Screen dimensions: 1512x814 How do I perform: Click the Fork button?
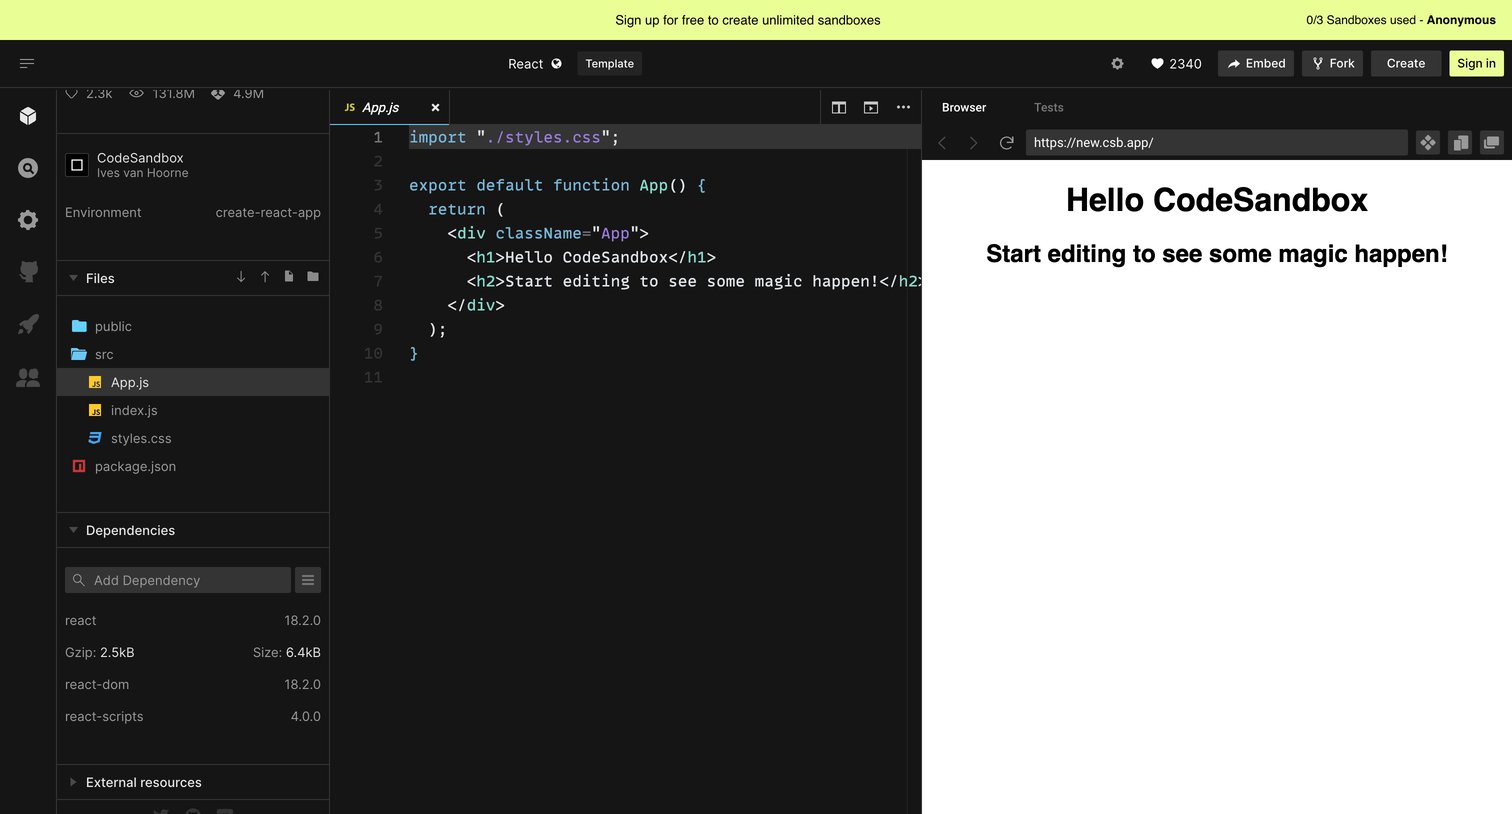1332,63
